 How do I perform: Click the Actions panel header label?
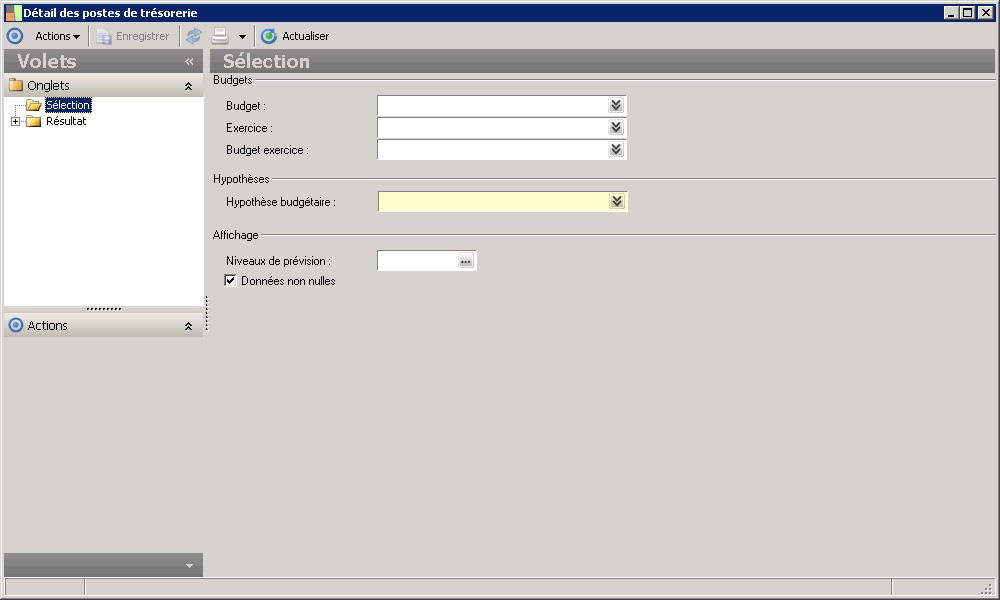pos(47,326)
